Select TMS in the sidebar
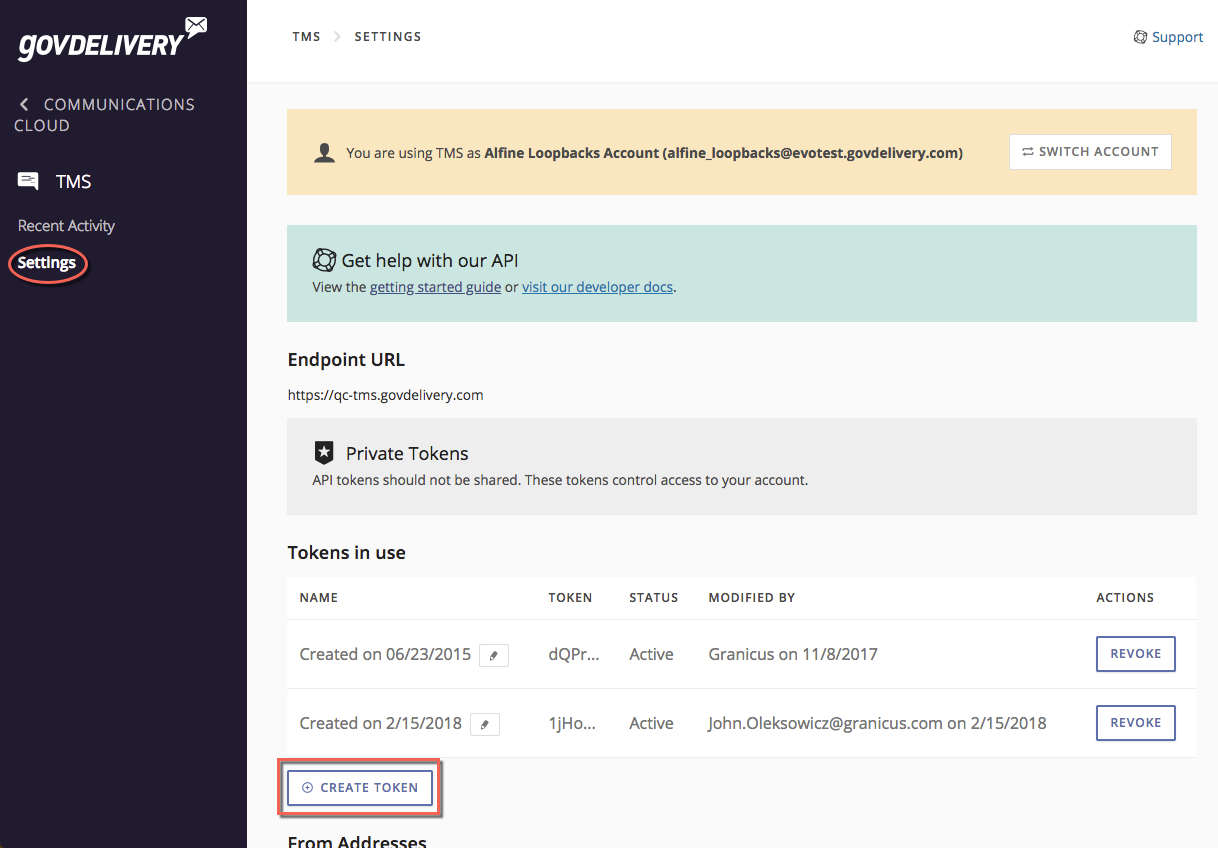The width and height of the screenshot is (1218, 848). click(74, 182)
